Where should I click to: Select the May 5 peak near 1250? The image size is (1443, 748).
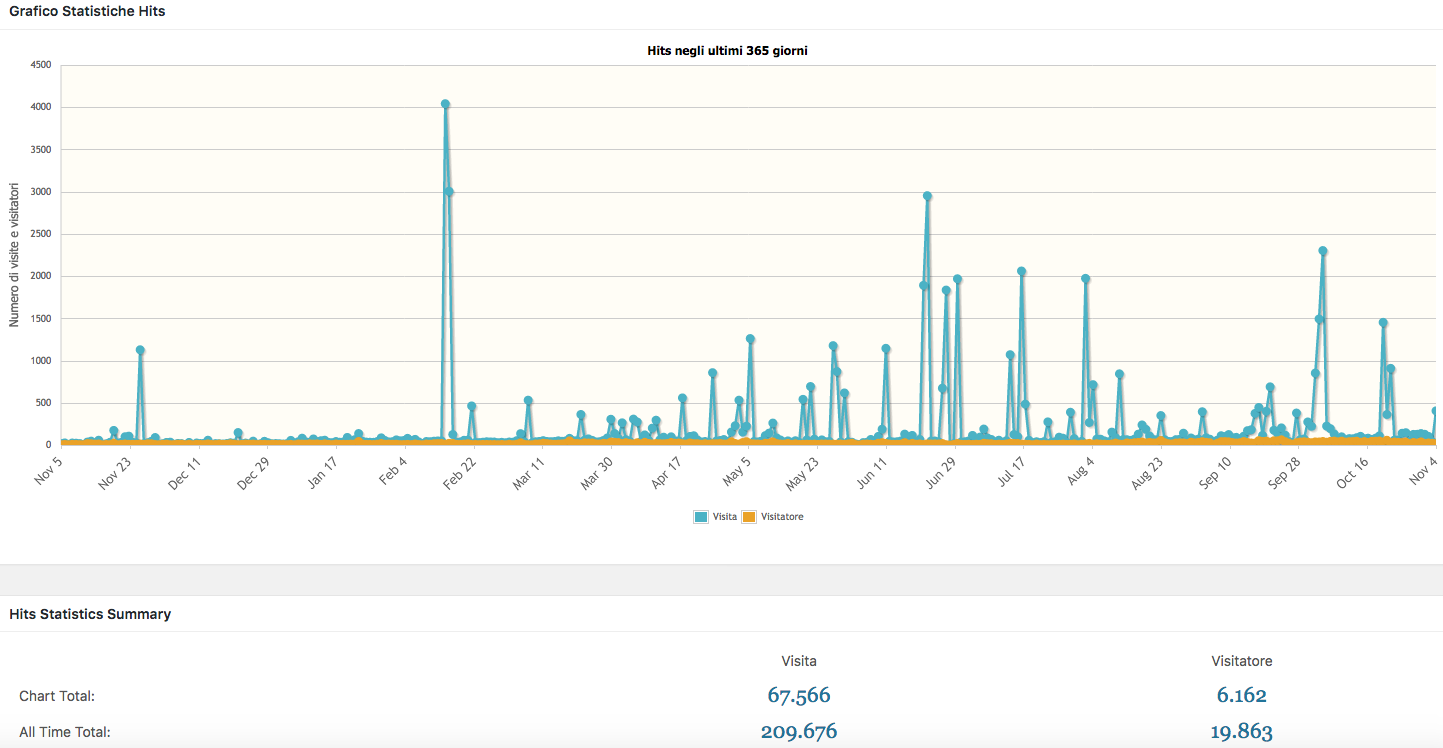[750, 339]
